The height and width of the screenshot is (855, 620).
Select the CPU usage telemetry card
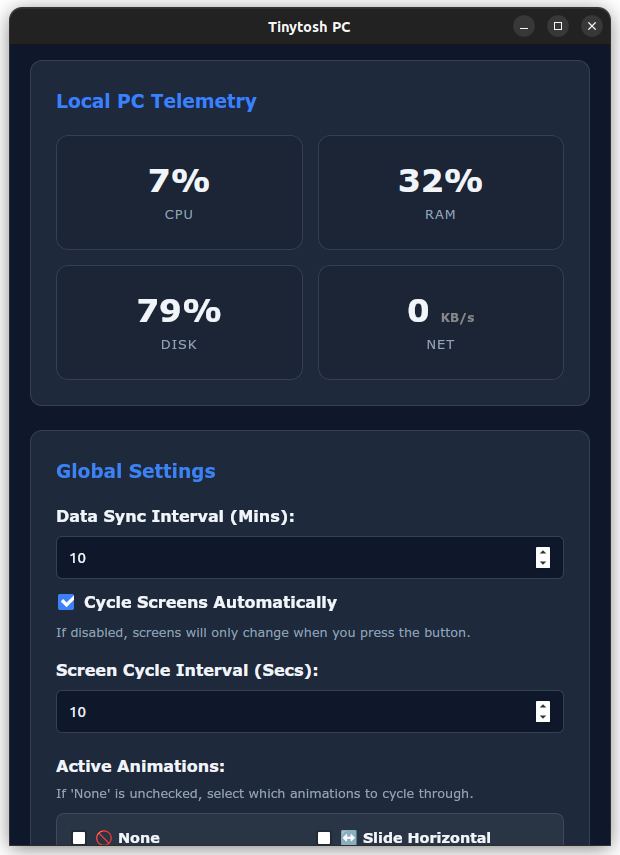point(179,192)
